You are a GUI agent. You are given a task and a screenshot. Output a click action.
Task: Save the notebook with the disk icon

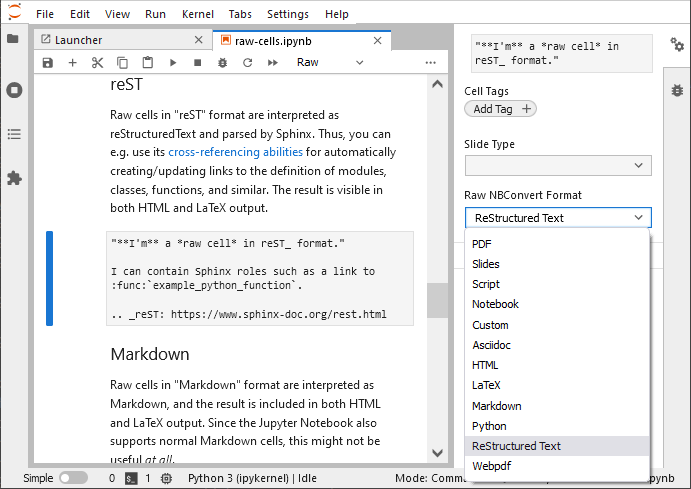pos(47,62)
